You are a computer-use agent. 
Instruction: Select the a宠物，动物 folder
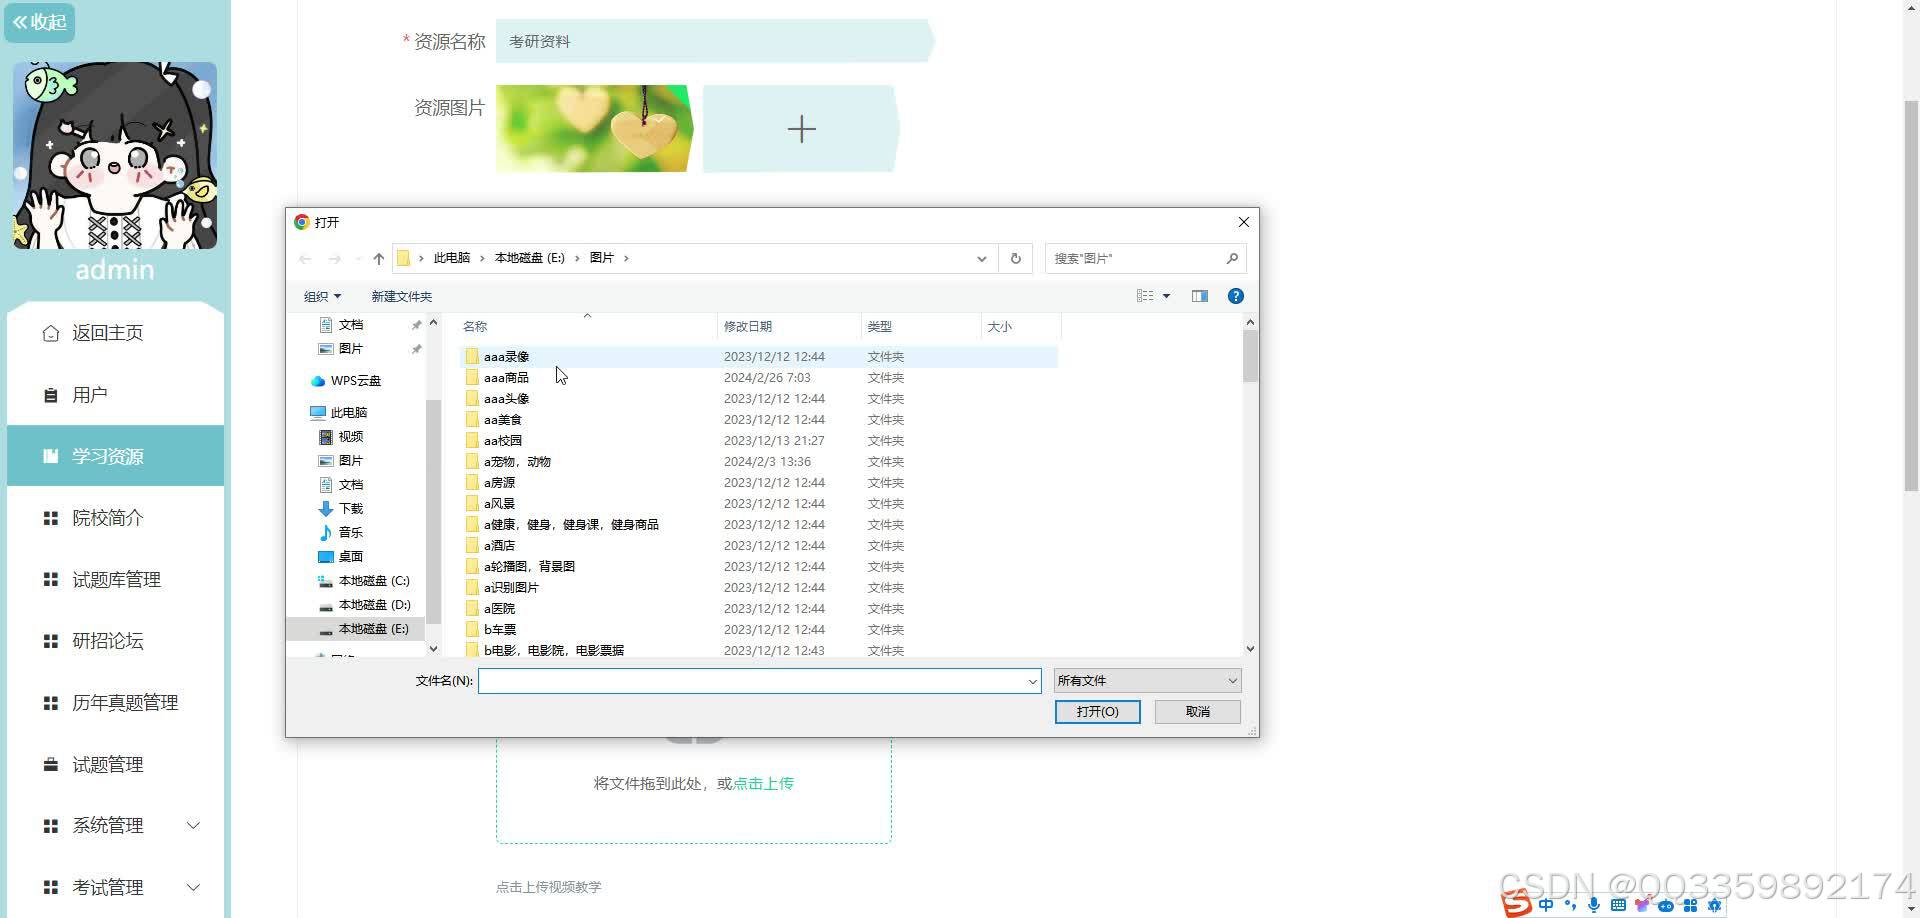(x=760, y=462)
